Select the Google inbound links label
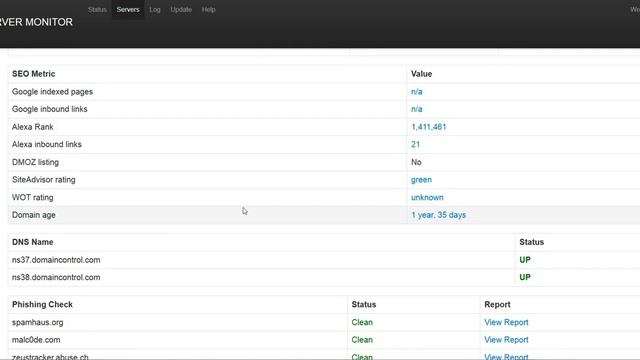 tap(49, 109)
